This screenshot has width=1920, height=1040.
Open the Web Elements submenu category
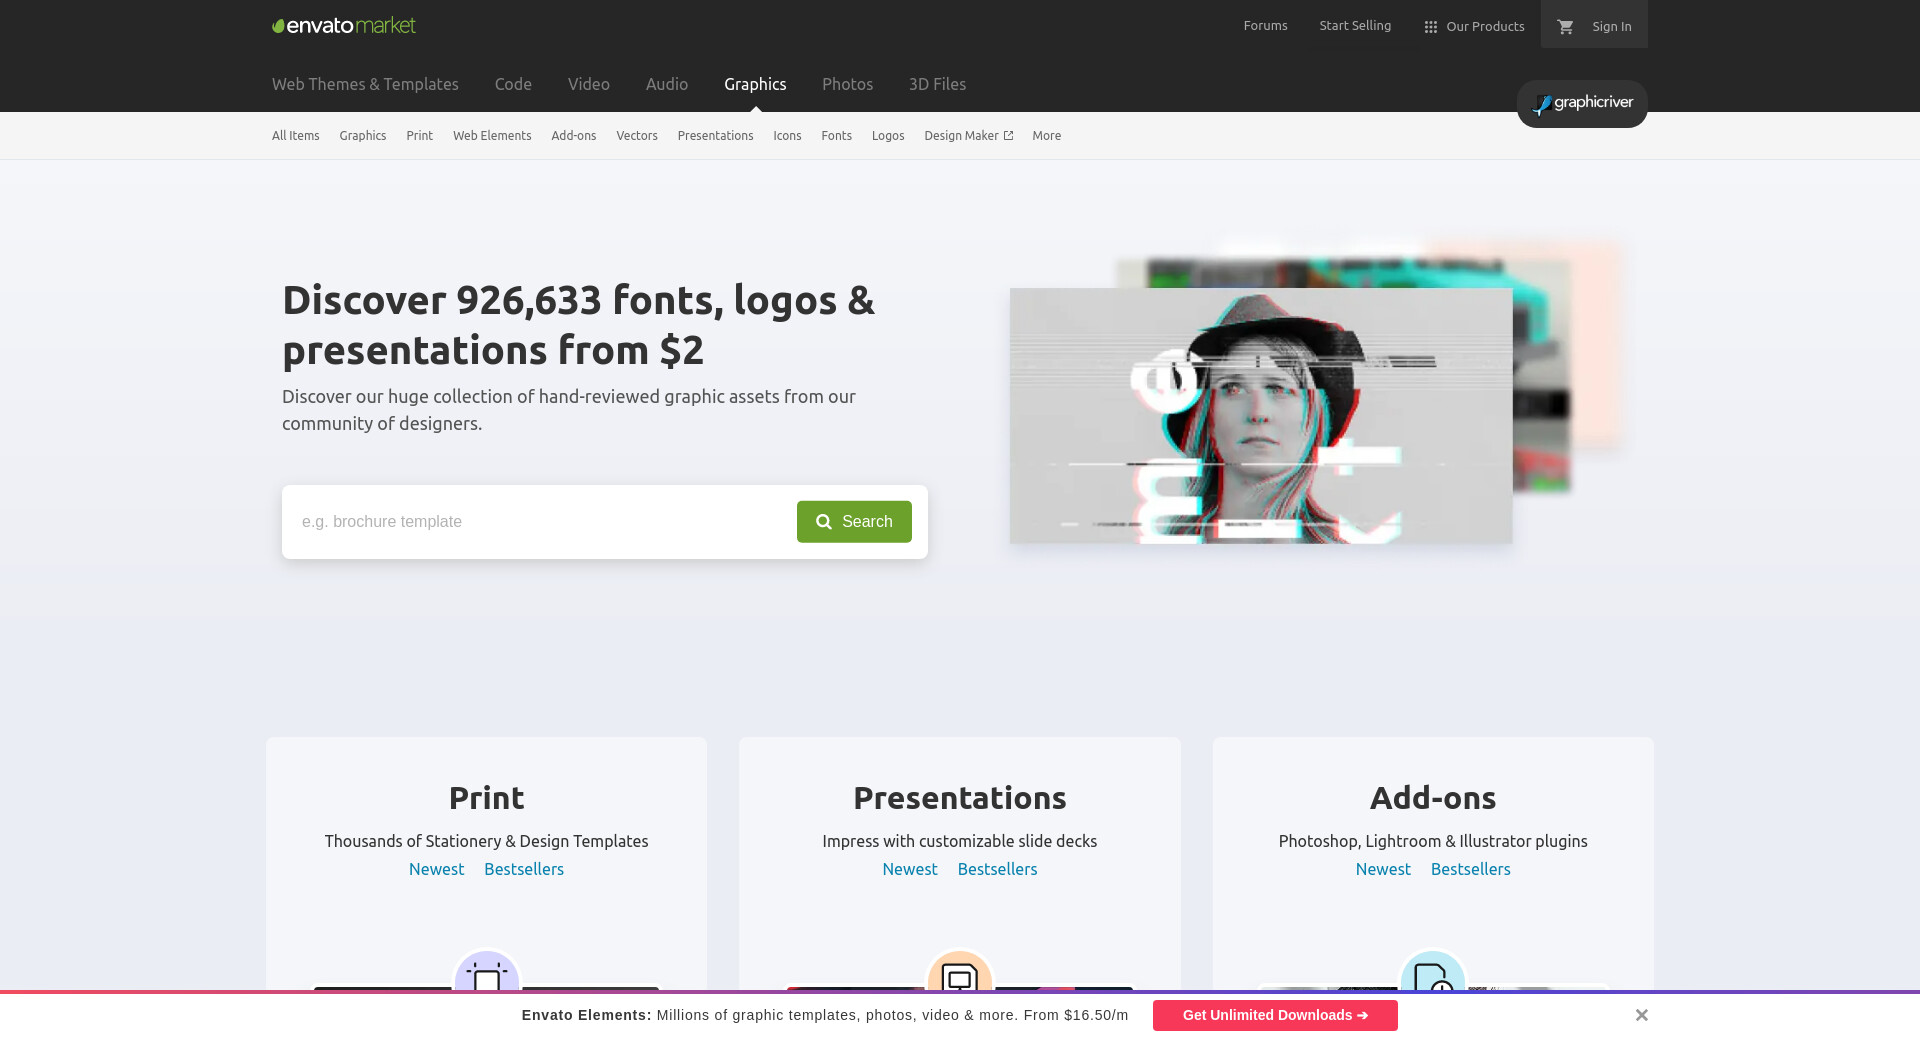click(492, 135)
